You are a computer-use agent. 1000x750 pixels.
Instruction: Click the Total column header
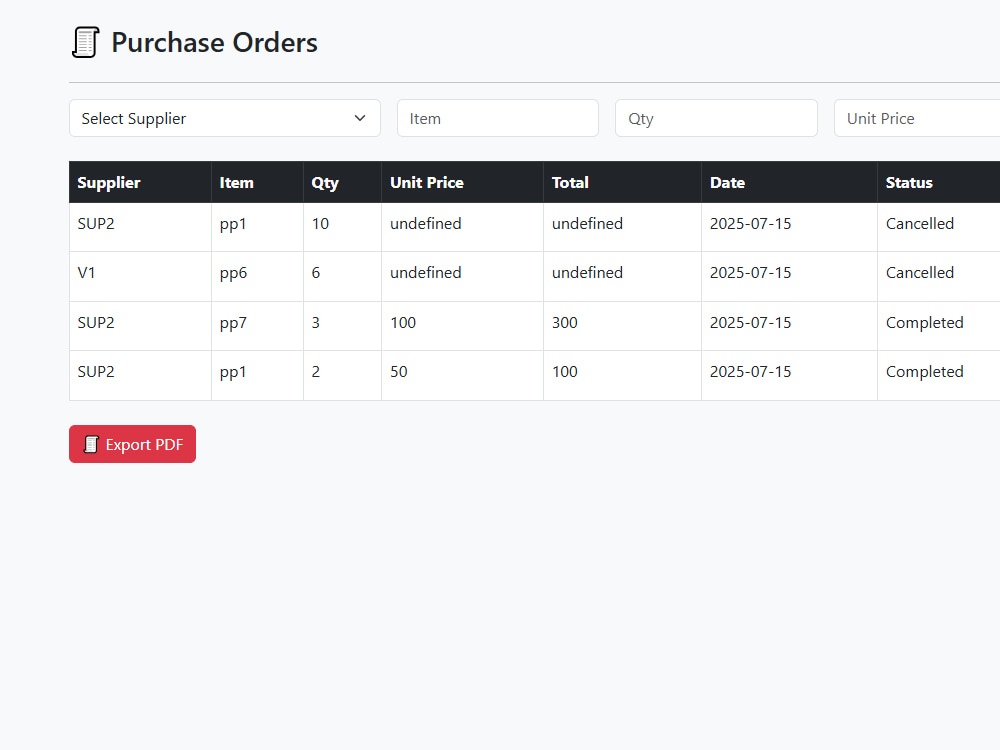click(x=622, y=182)
